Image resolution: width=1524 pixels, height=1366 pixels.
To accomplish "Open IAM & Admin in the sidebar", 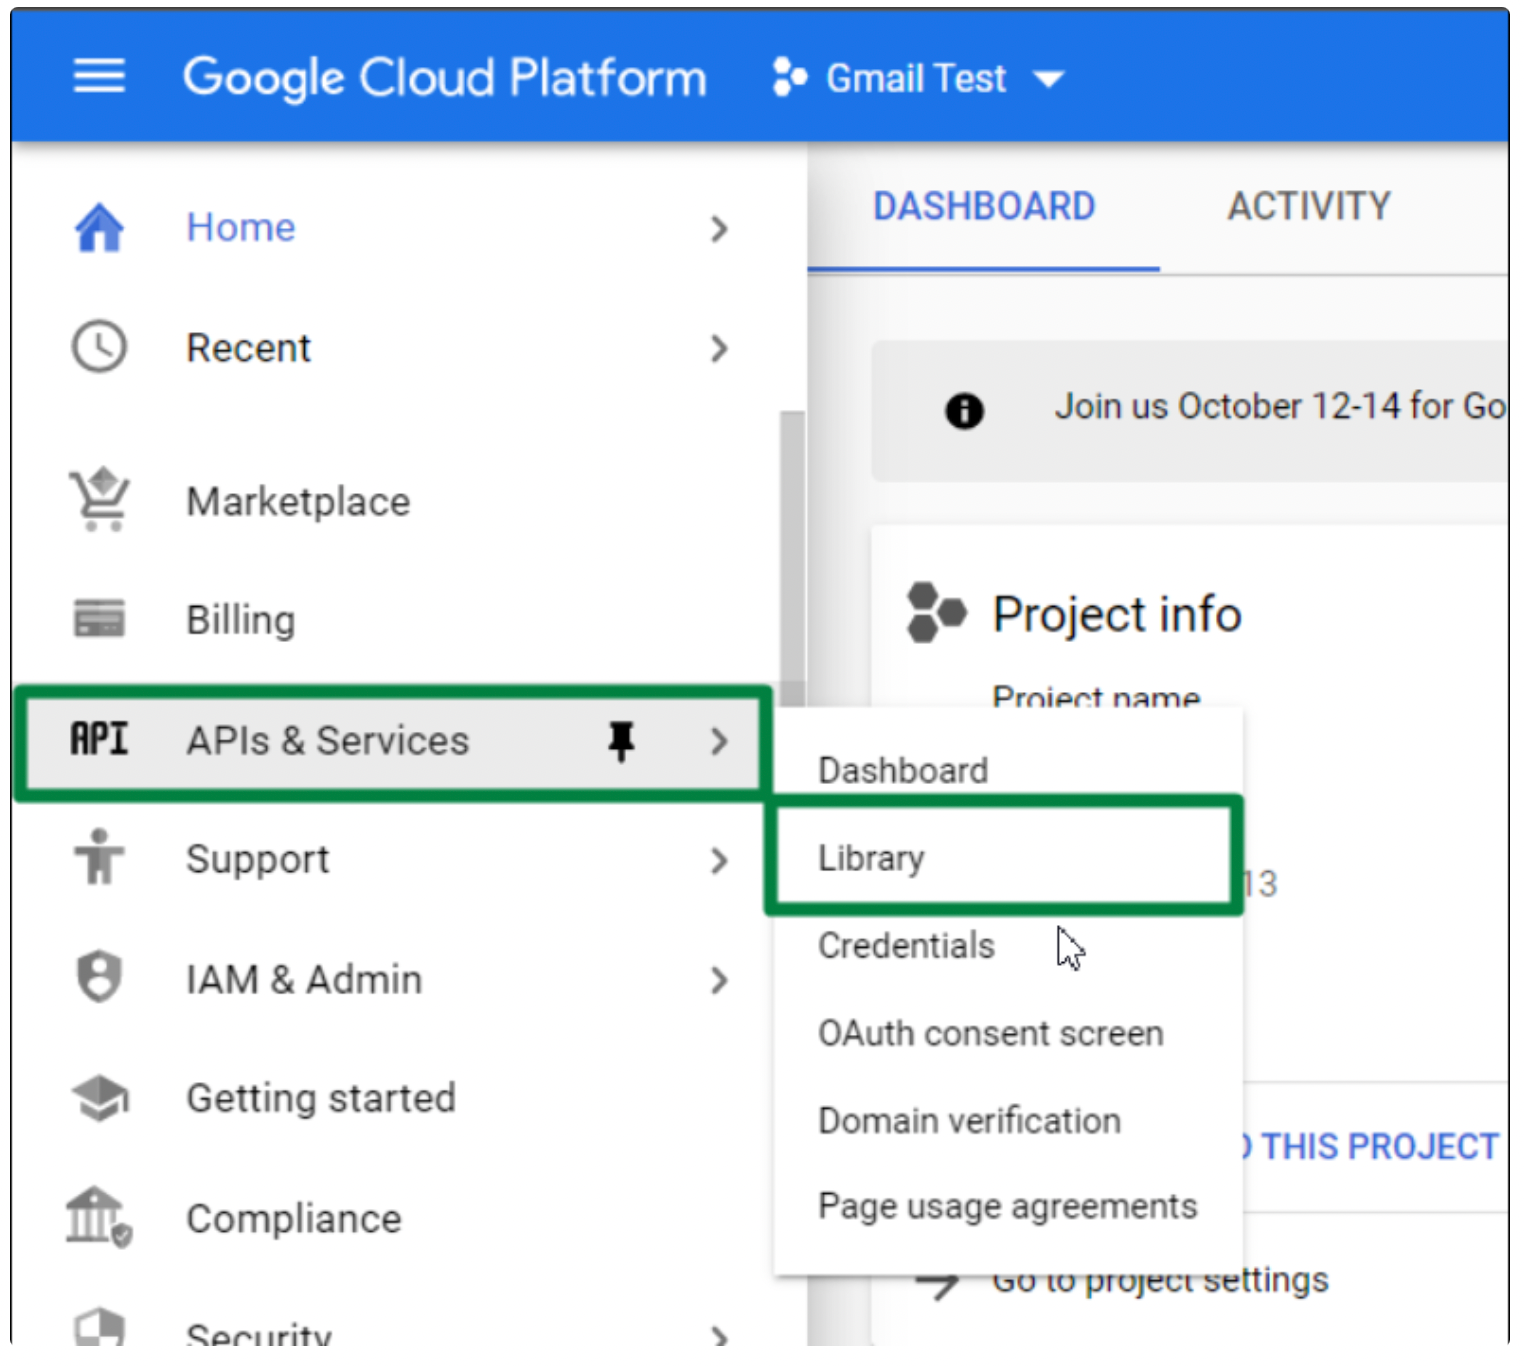I will pos(304,979).
